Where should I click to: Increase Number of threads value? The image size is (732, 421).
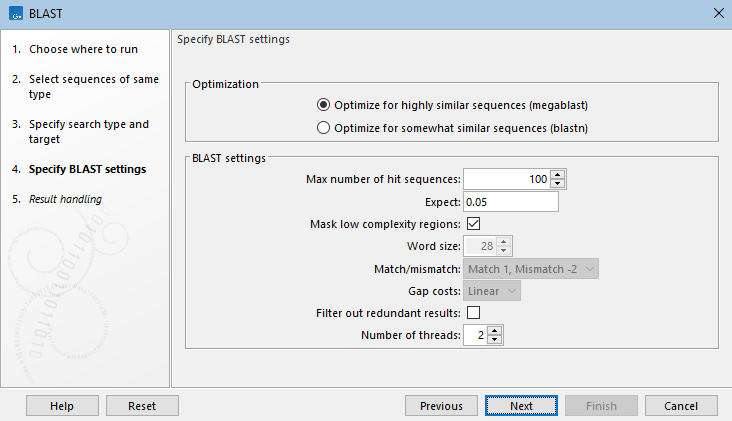coord(495,330)
